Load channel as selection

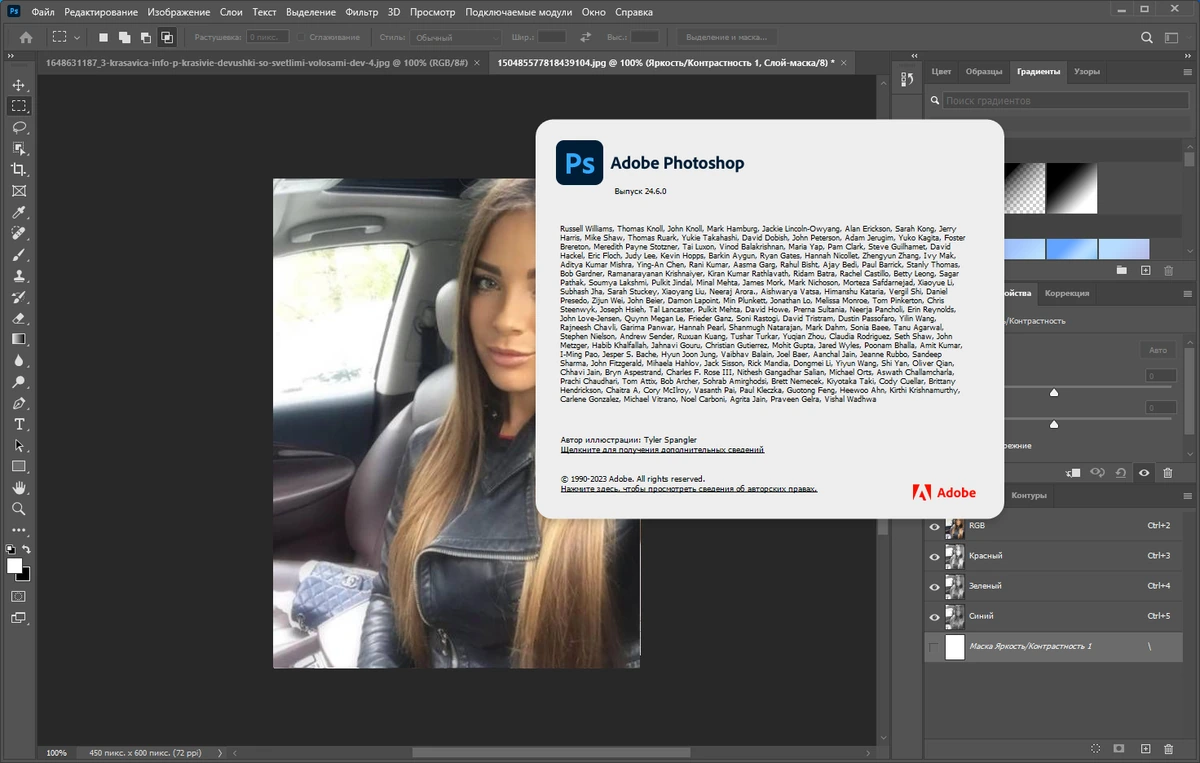[1097, 748]
